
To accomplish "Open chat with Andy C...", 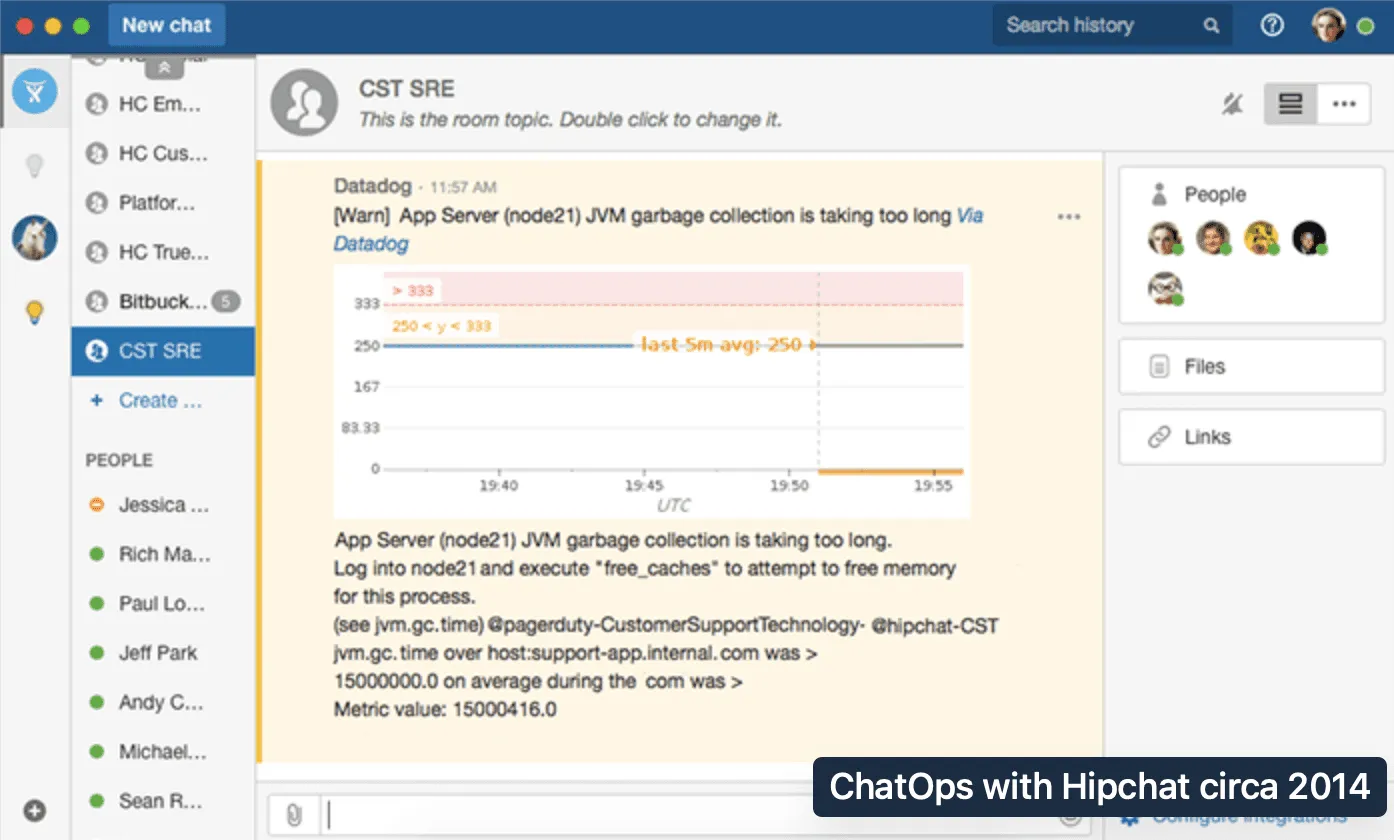I will click(163, 702).
